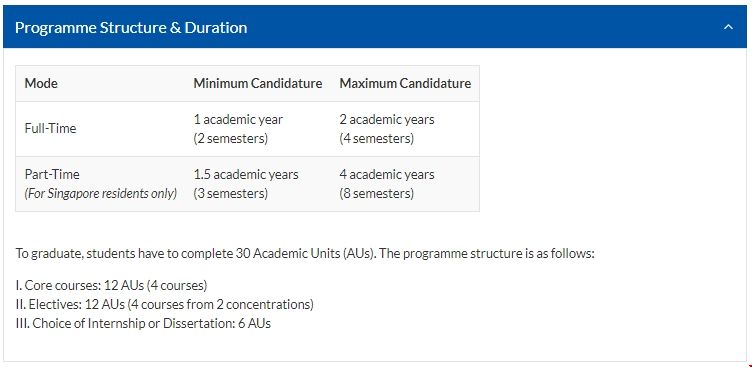Click the Core courses 12 AUs line

tap(111, 285)
